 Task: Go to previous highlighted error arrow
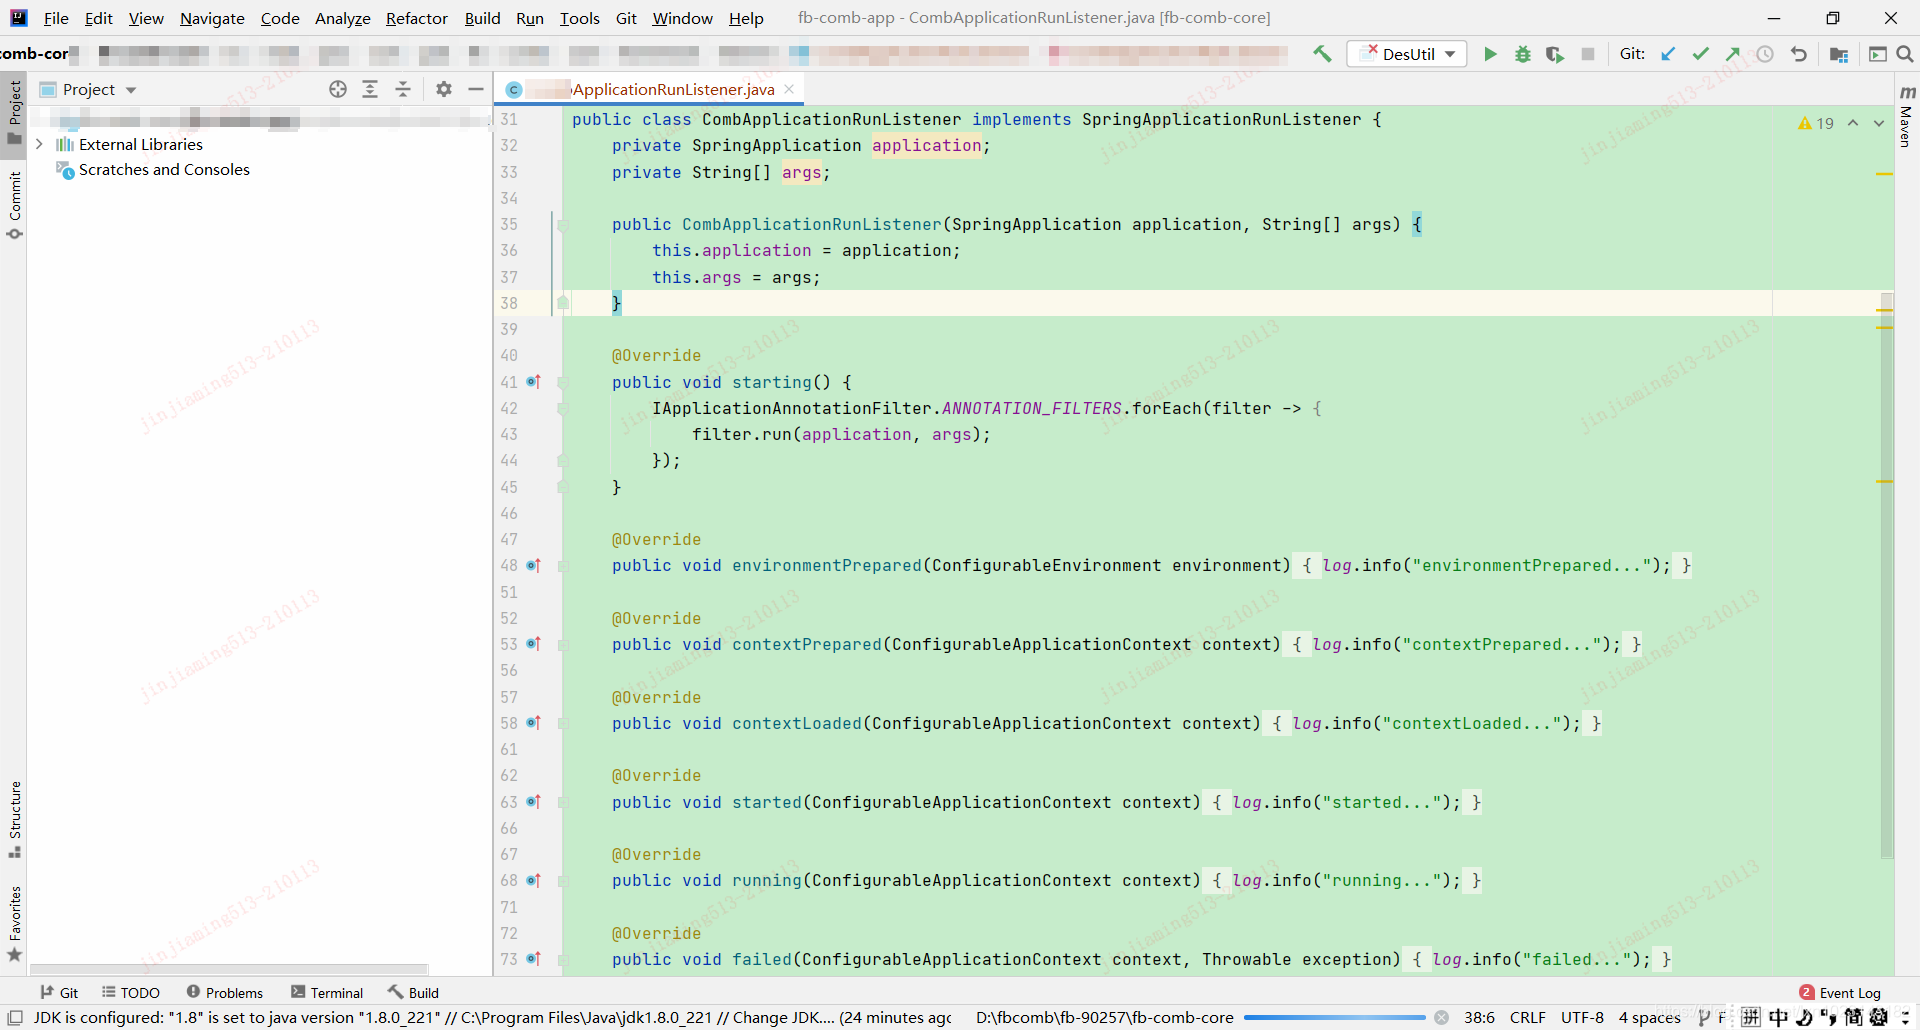pyautogui.click(x=1853, y=123)
